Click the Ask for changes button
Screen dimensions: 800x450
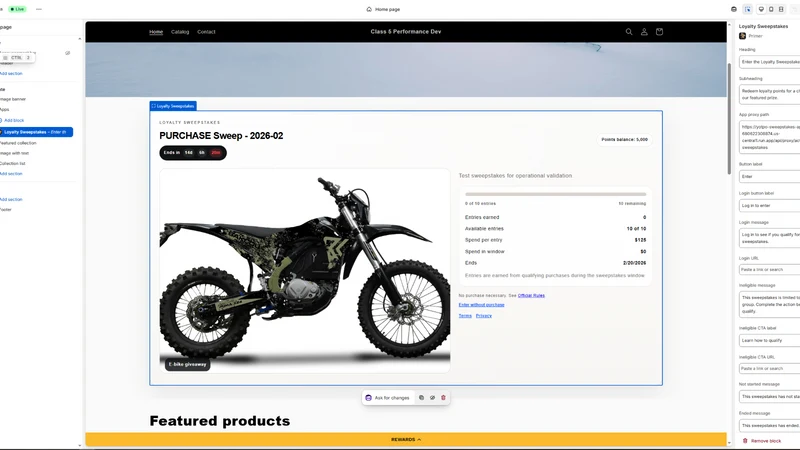point(387,397)
